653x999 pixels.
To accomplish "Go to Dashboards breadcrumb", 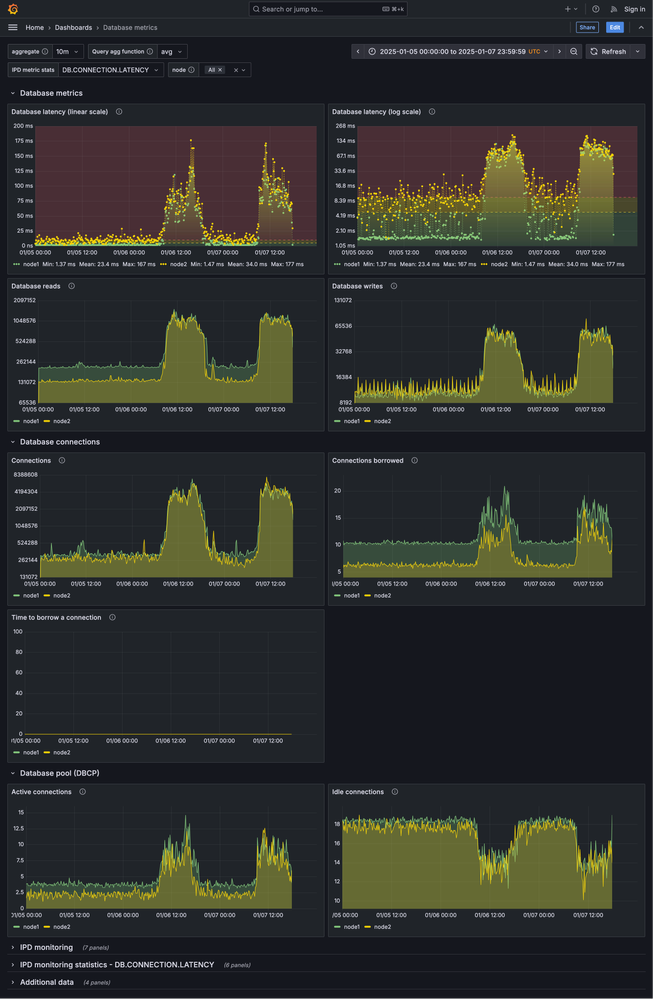I will (x=73, y=27).
